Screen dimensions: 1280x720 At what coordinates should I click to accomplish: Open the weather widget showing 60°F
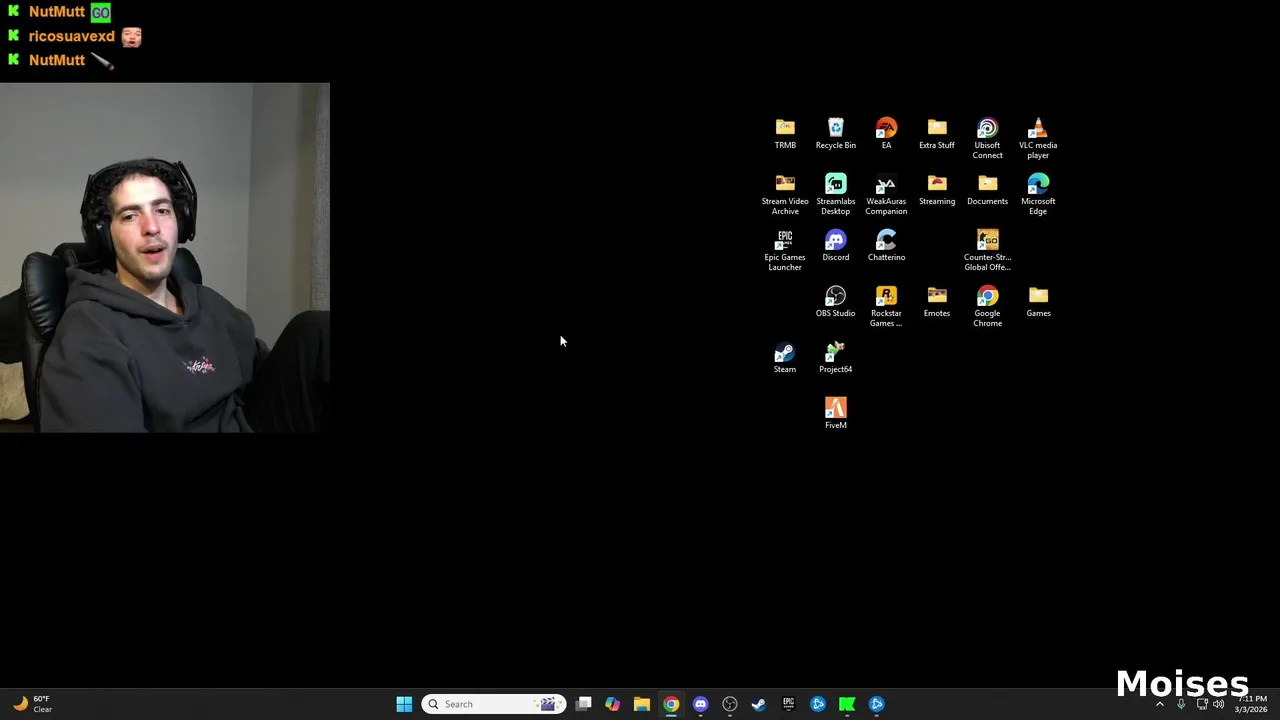click(32, 704)
